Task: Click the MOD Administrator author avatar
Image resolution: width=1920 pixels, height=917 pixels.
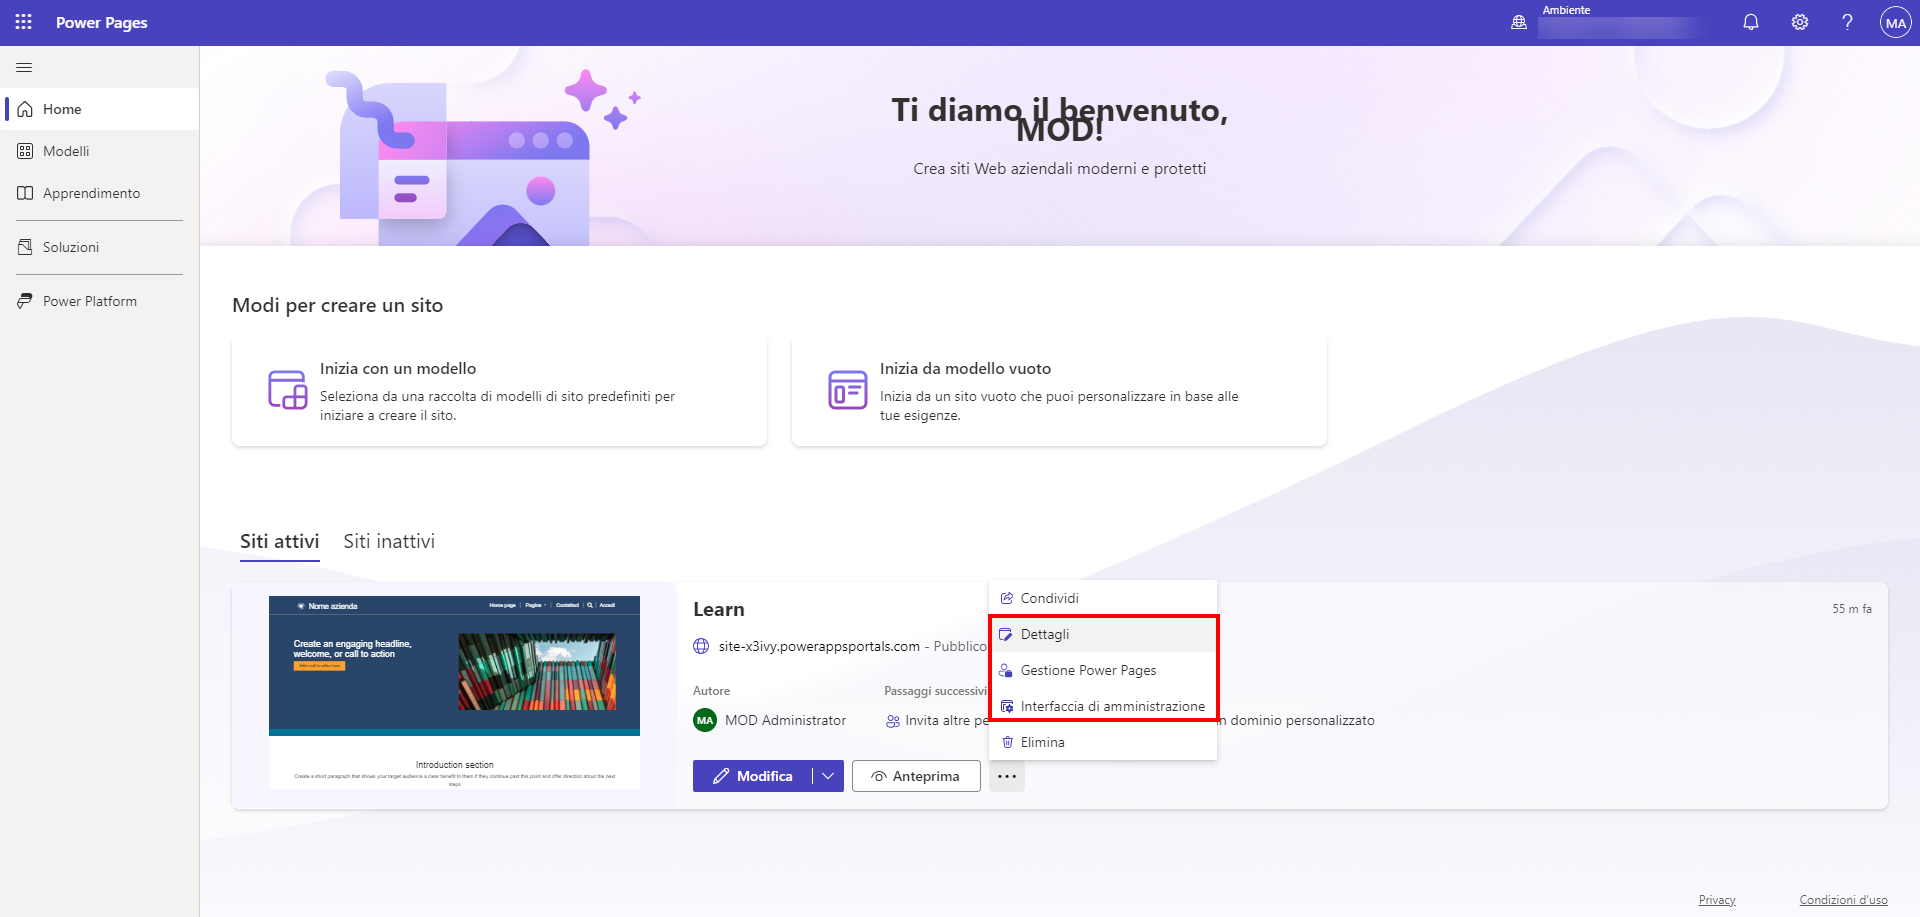Action: (x=705, y=720)
